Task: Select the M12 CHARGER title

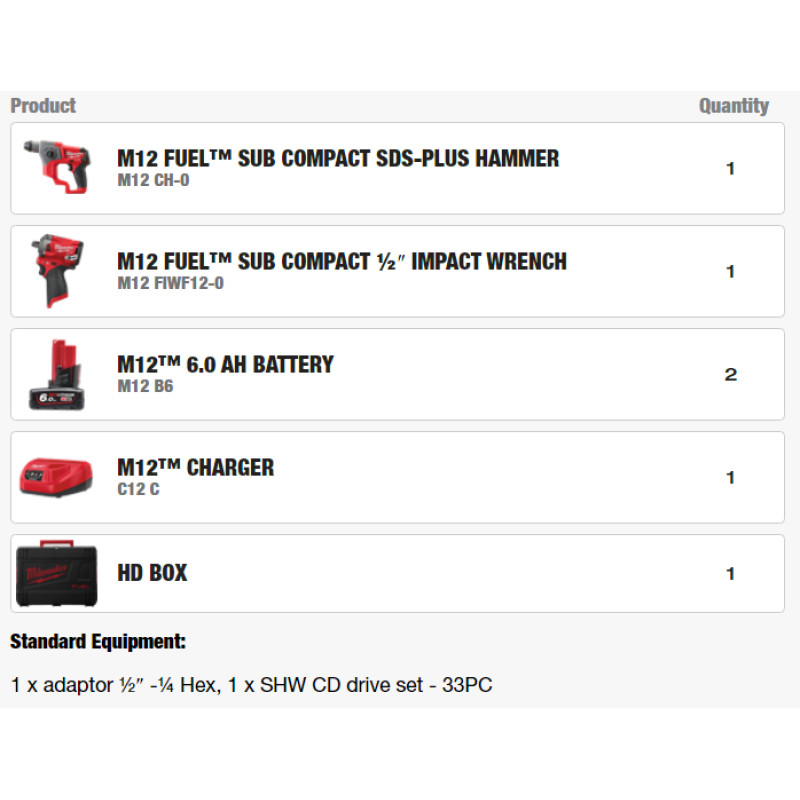Action: click(195, 467)
